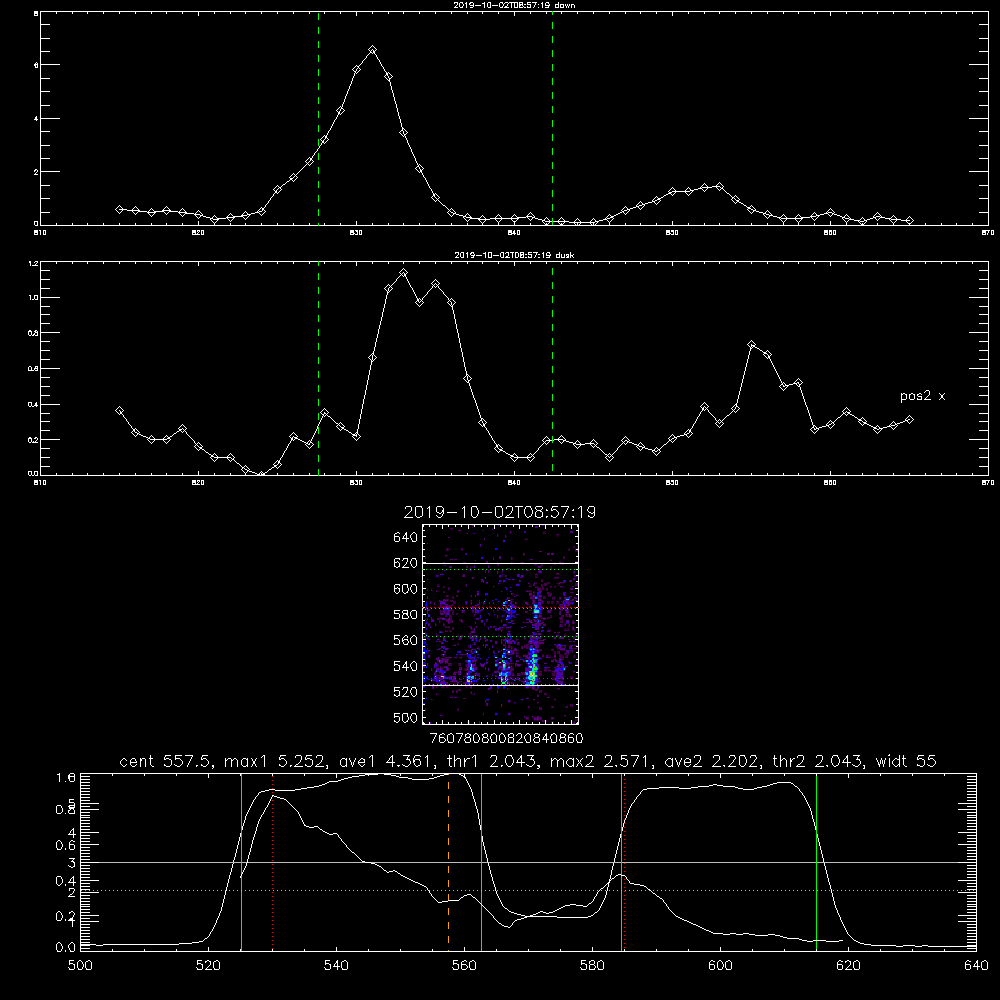1000x1000 pixels.
Task: Click the second green dashed line in dawn plot
Action: [552, 118]
